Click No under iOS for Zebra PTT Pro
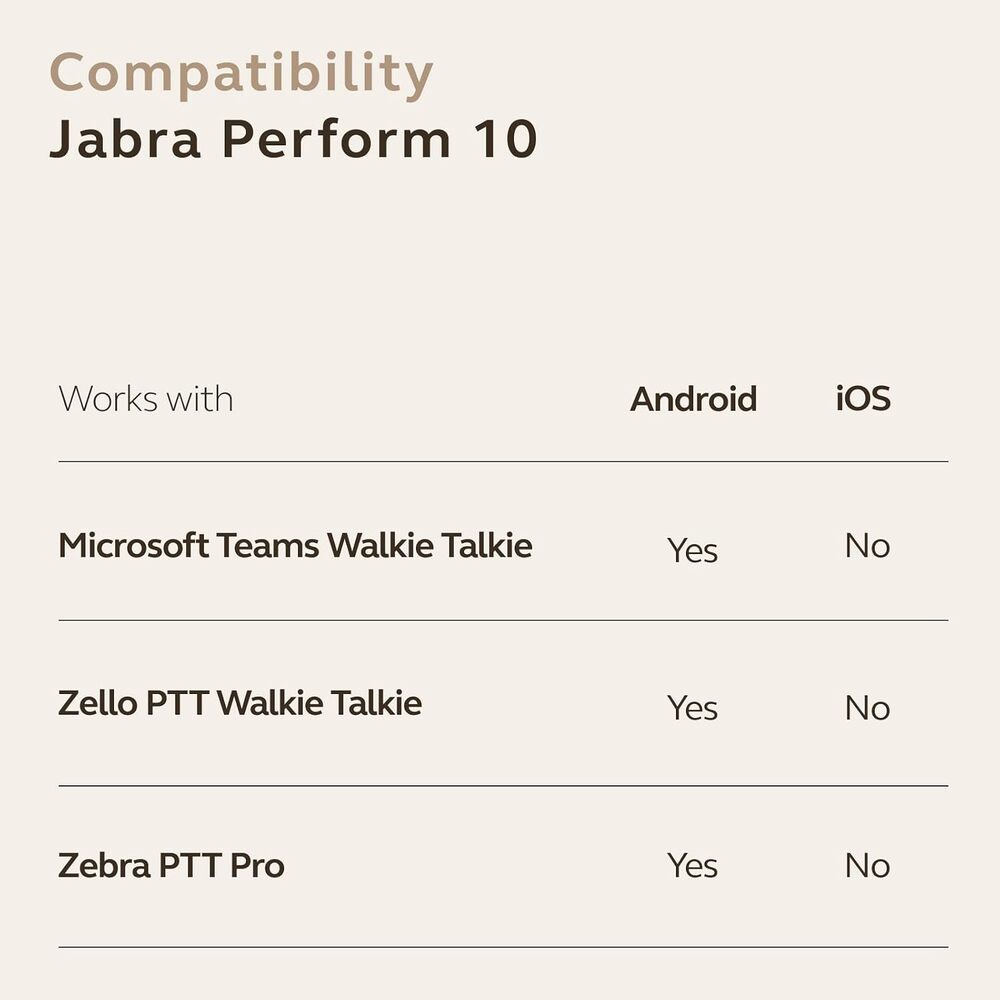 (867, 865)
